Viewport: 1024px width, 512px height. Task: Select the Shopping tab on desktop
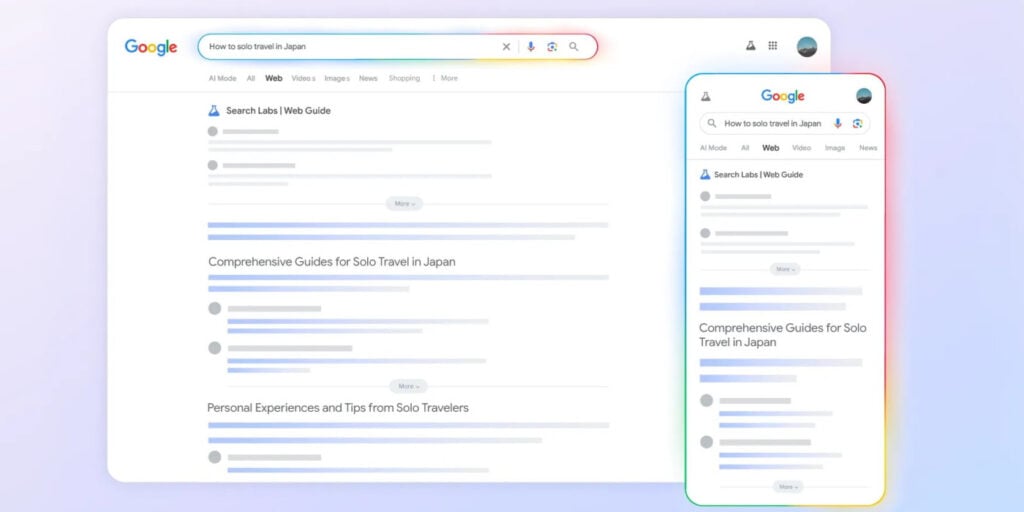404,78
